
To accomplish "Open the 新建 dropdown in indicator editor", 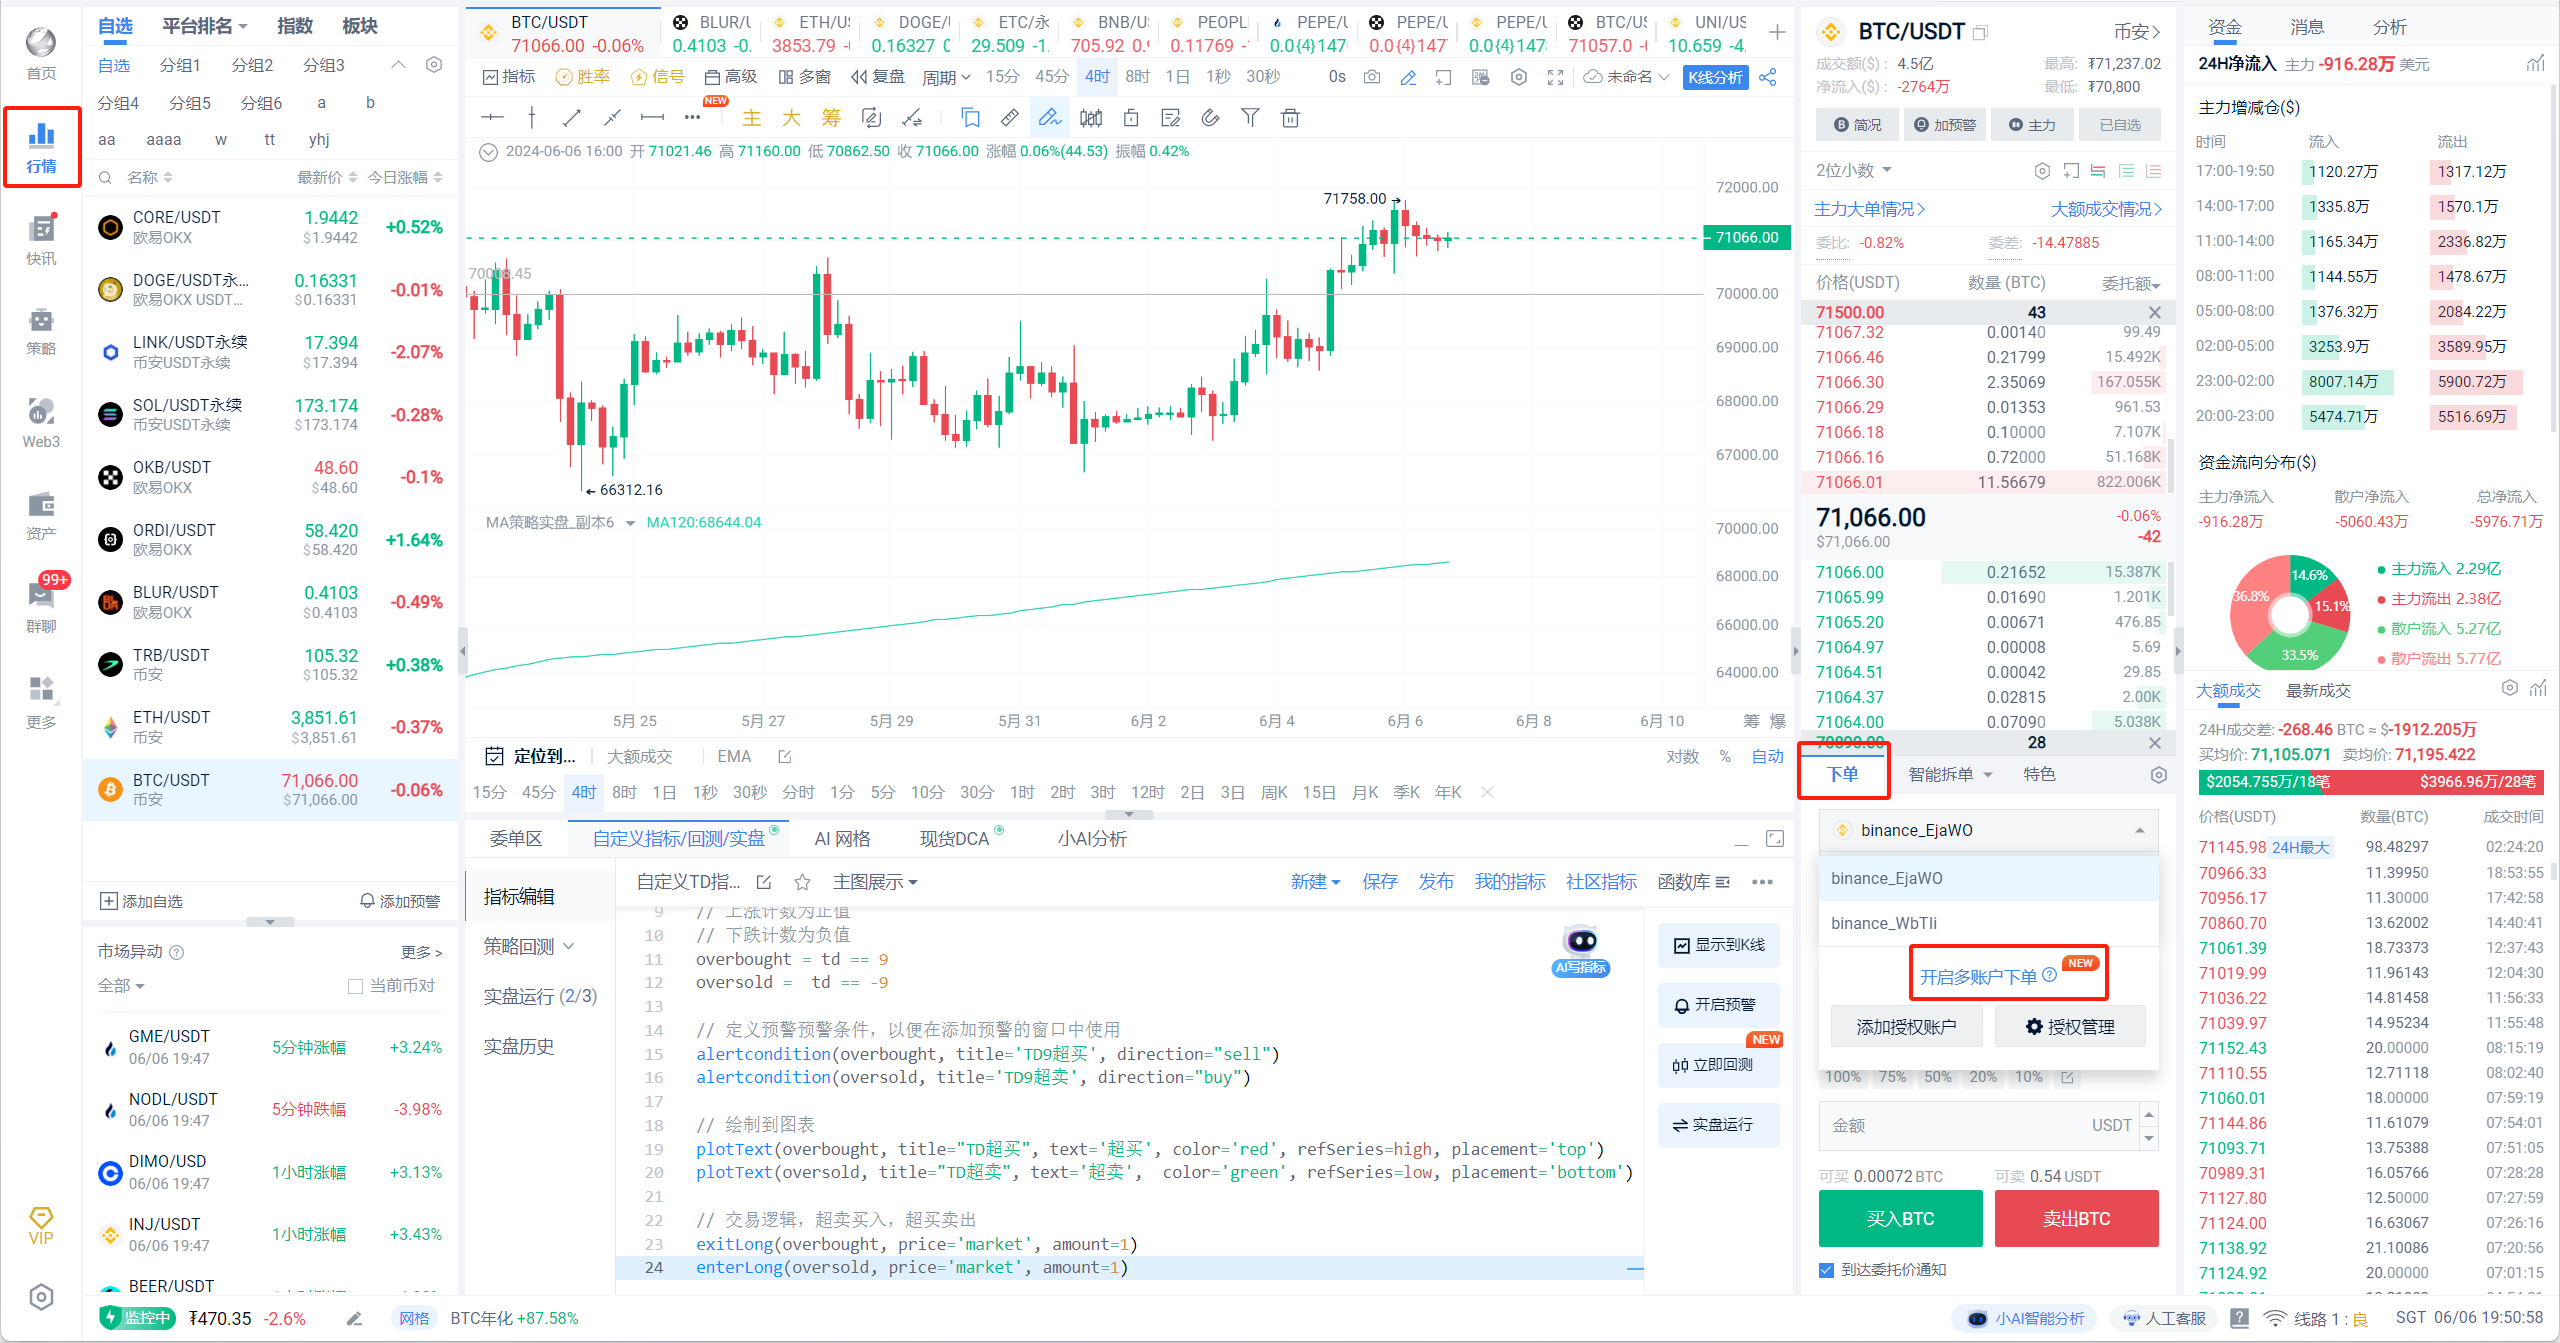I will pos(1315,882).
